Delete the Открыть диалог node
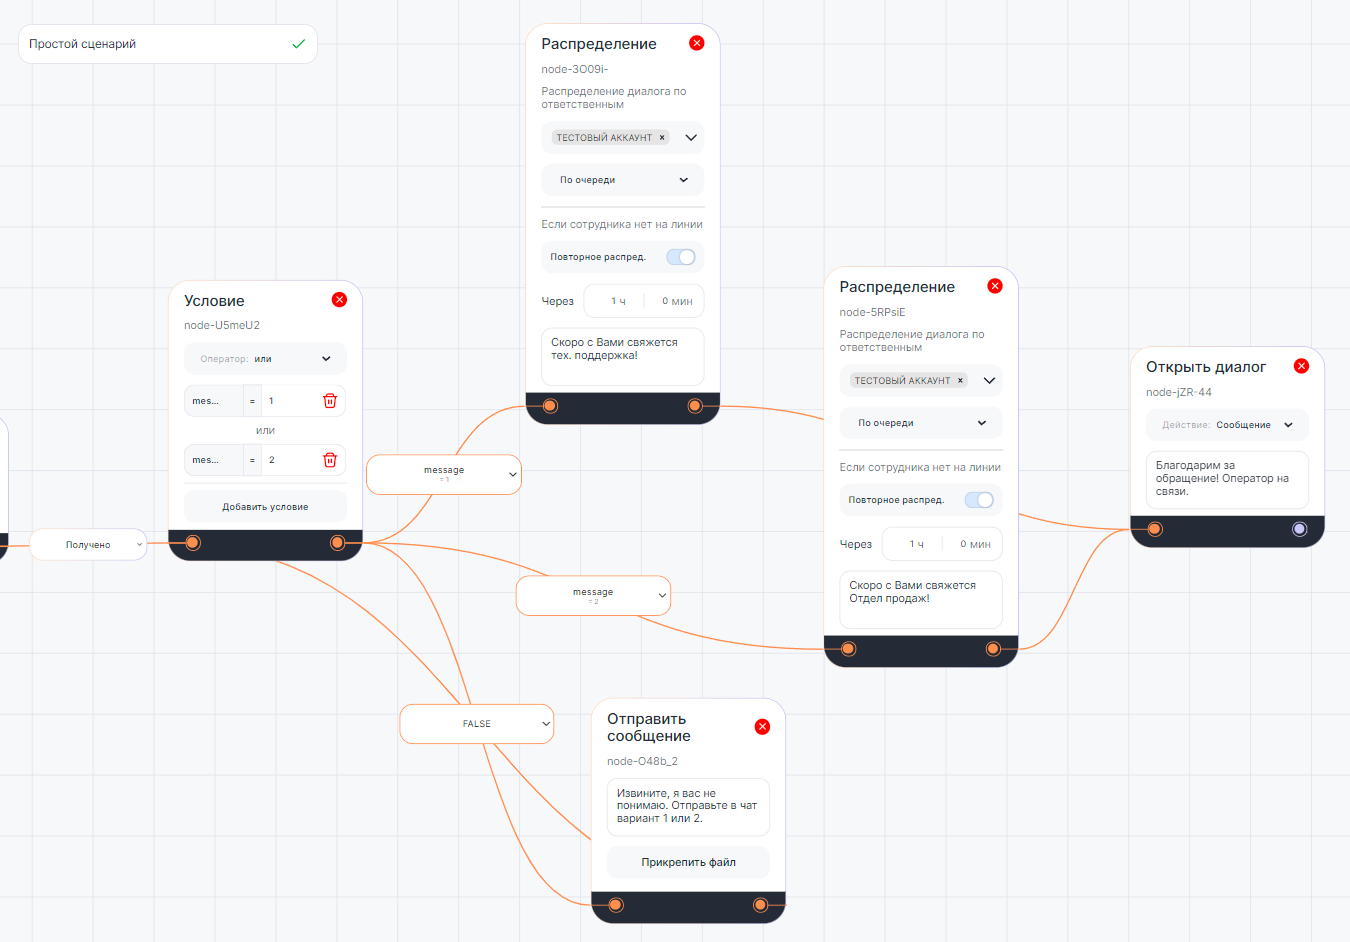The height and width of the screenshot is (942, 1350). pyautogui.click(x=1301, y=366)
